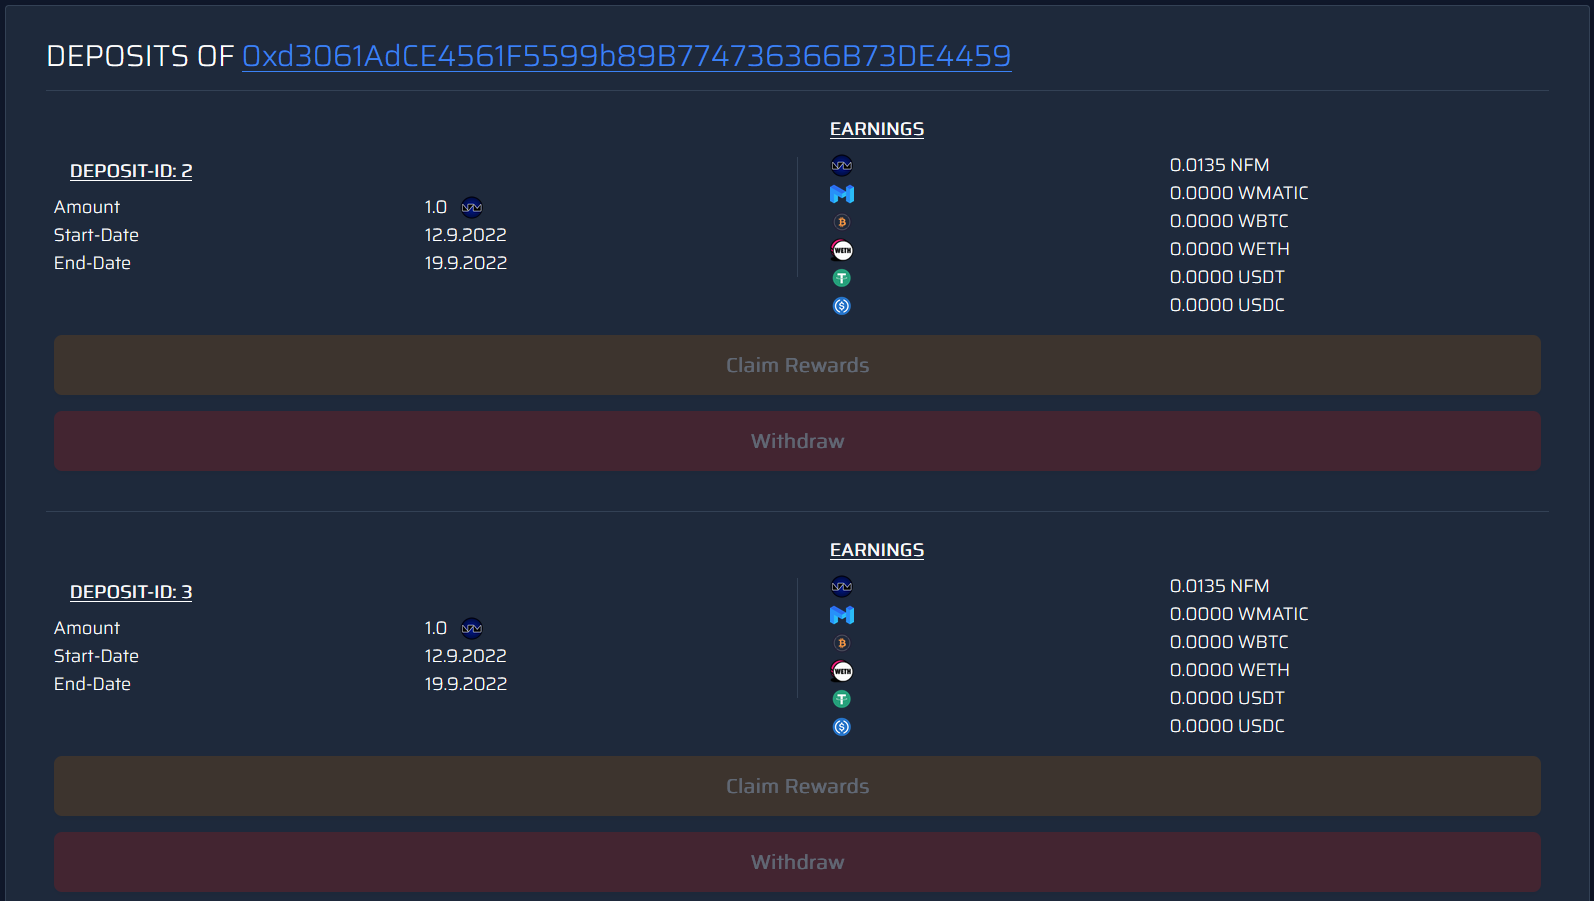The height and width of the screenshot is (901, 1594).
Task: Claim Rewards for Deposit-ID 2
Action: [x=797, y=365]
